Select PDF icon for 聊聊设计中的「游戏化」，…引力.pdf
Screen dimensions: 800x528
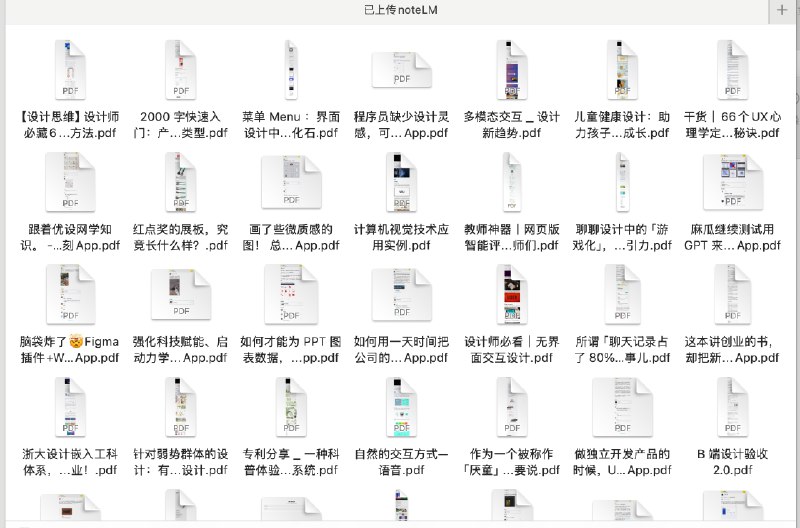click(622, 182)
